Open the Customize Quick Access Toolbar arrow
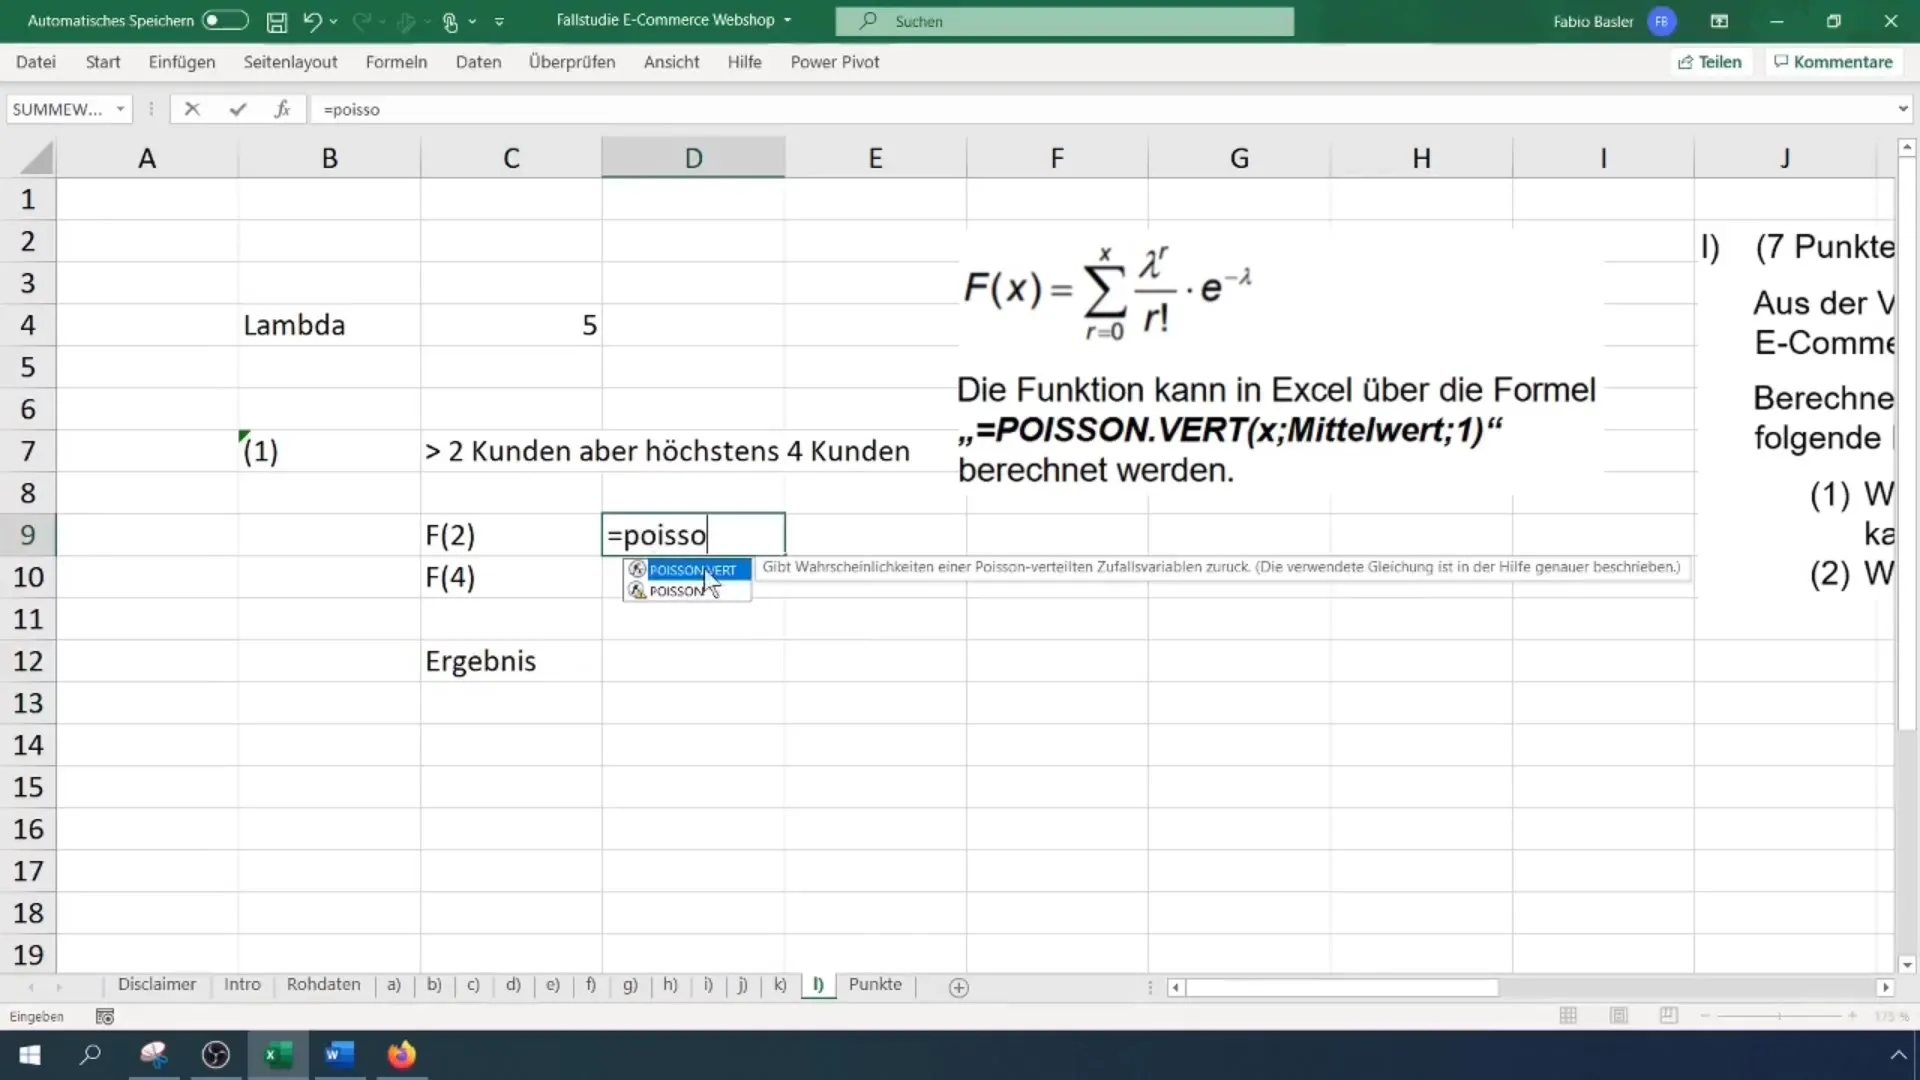Screen dimensions: 1920x1080 point(499,21)
